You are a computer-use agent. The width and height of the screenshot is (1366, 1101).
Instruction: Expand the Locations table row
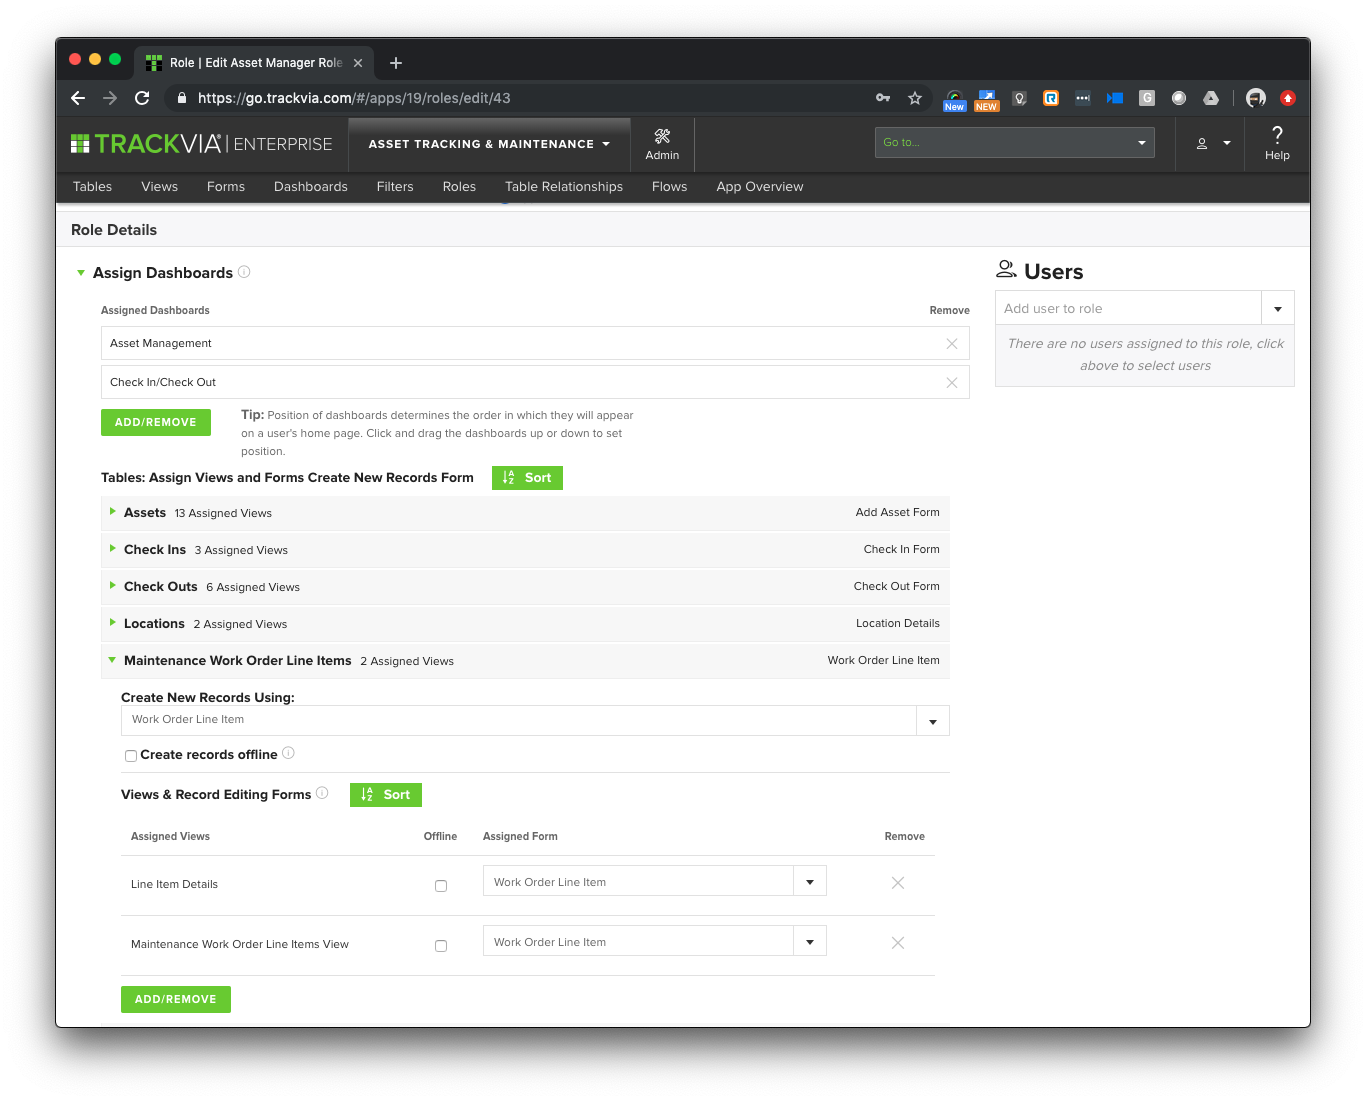(x=112, y=622)
